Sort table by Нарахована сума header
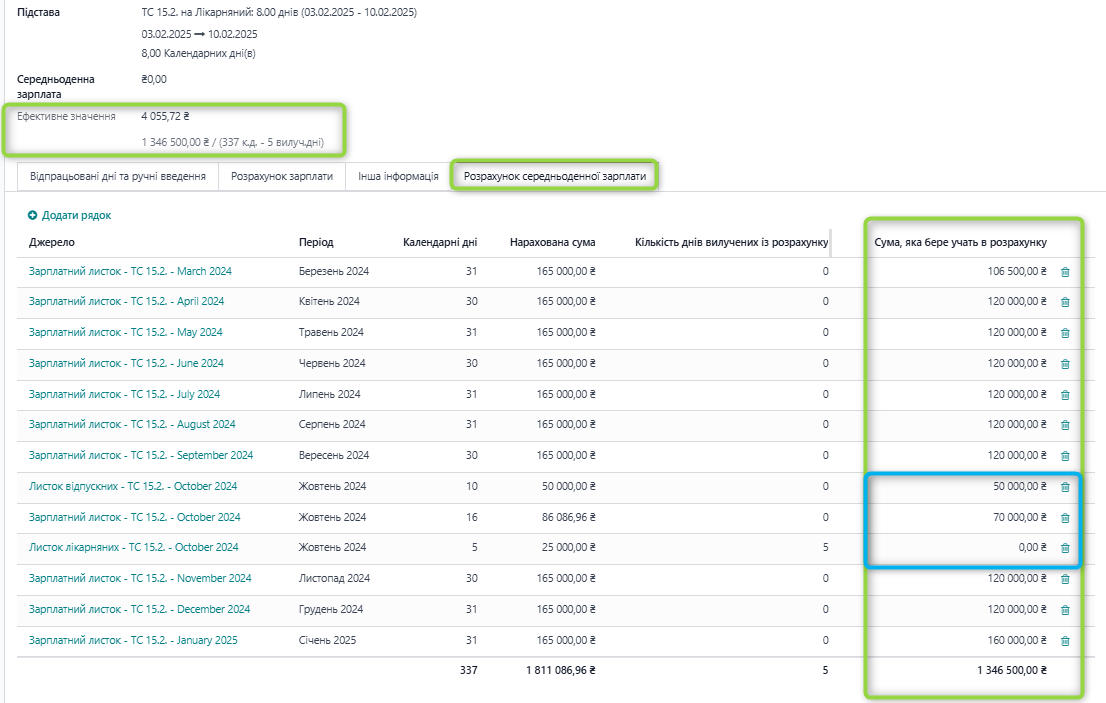The height and width of the screenshot is (703, 1106). point(552,243)
